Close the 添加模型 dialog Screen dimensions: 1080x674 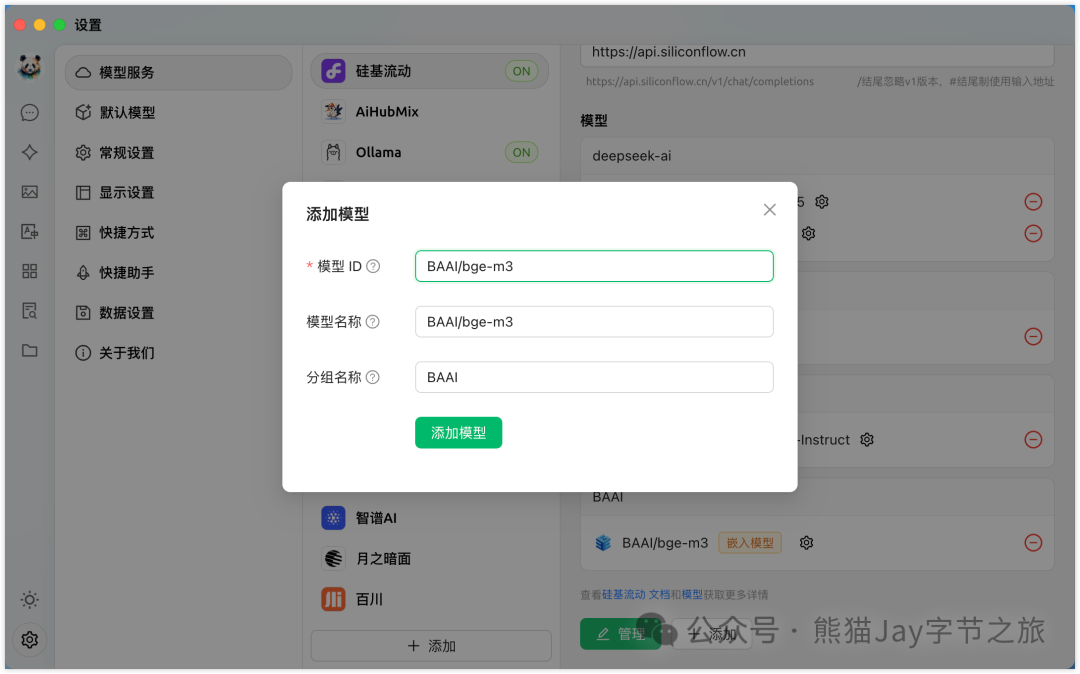click(769, 210)
